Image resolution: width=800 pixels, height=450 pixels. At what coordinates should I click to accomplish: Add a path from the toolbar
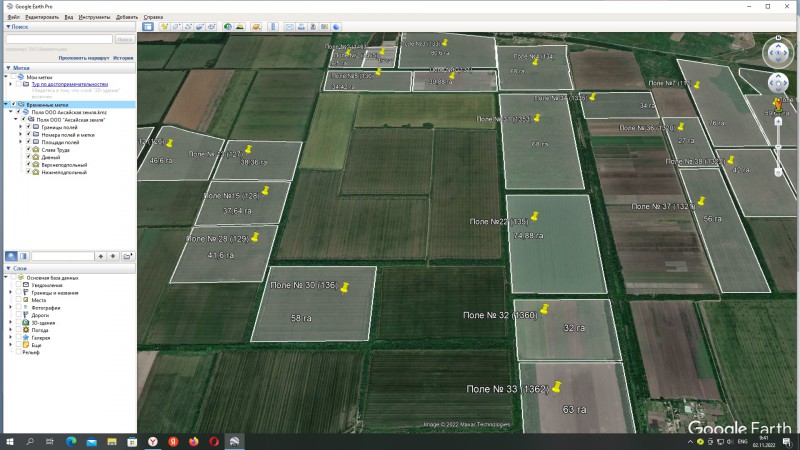188,27
